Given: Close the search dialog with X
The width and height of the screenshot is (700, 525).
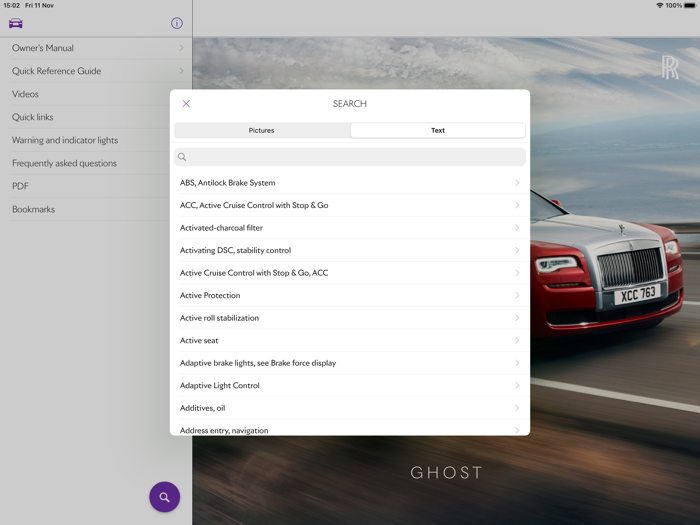Looking at the screenshot, I should [x=186, y=104].
